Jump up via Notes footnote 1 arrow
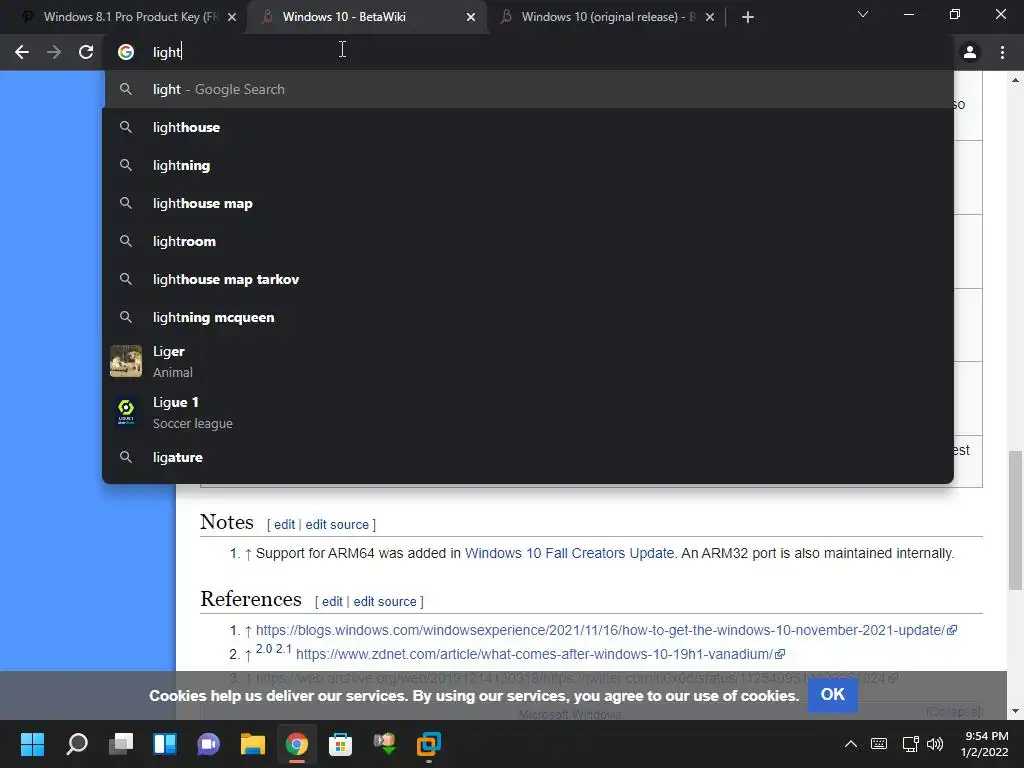 tap(248, 554)
